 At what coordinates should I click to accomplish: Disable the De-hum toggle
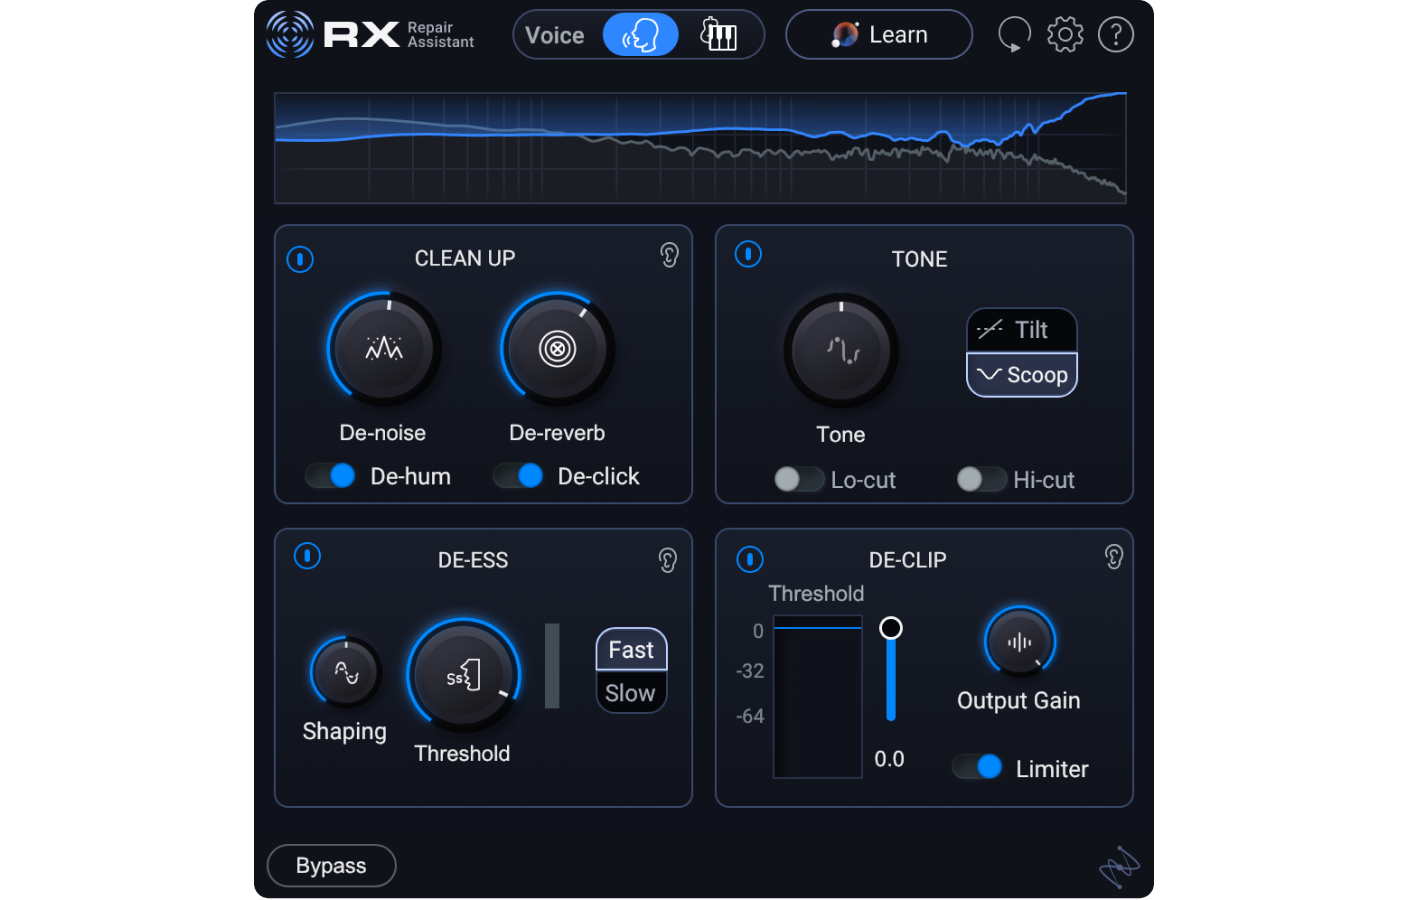coord(330,476)
